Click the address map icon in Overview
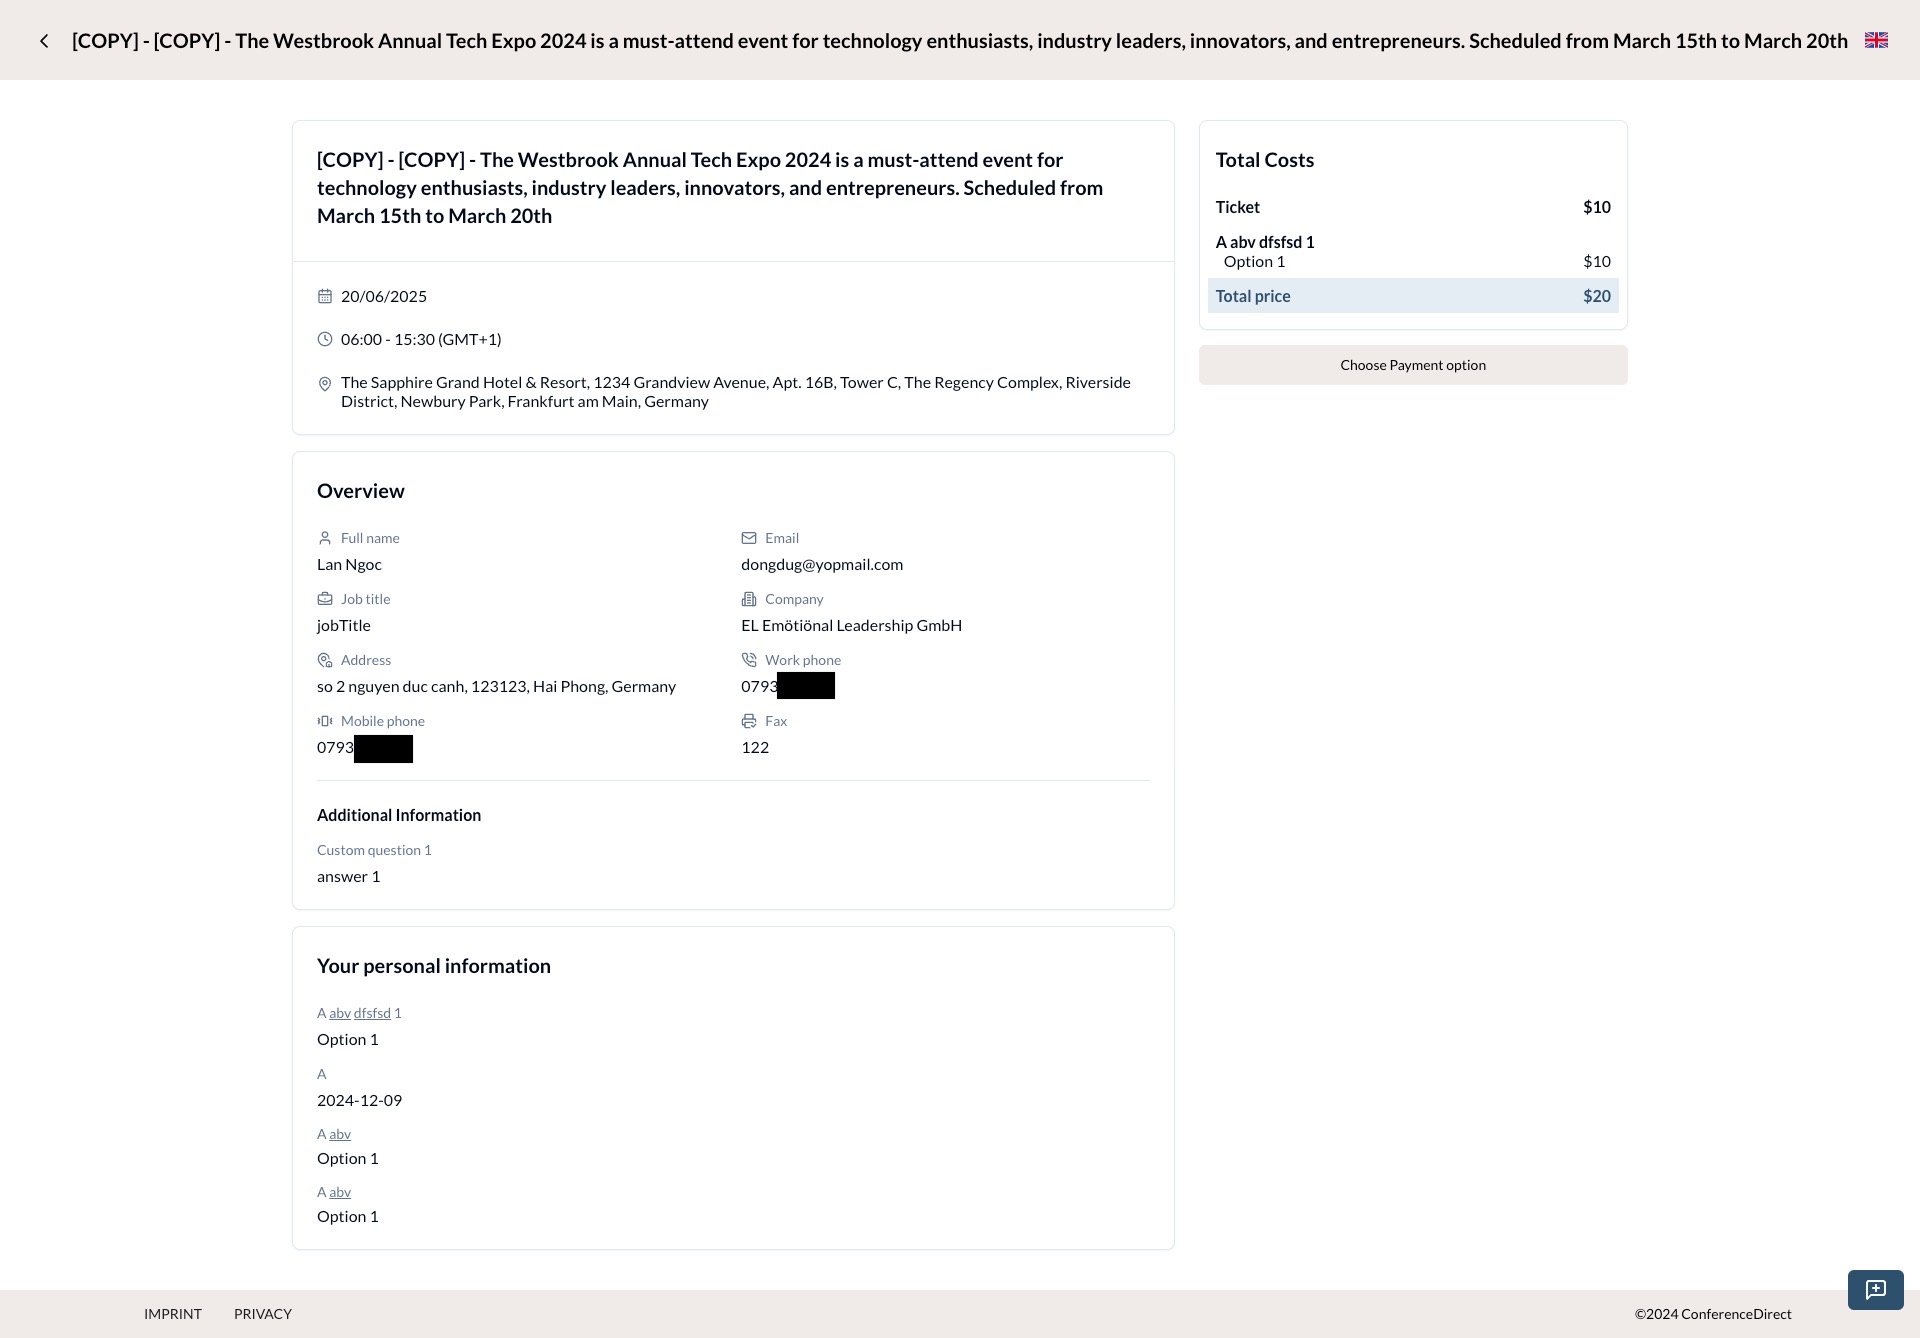Image resolution: width=1920 pixels, height=1338 pixels. point(324,659)
